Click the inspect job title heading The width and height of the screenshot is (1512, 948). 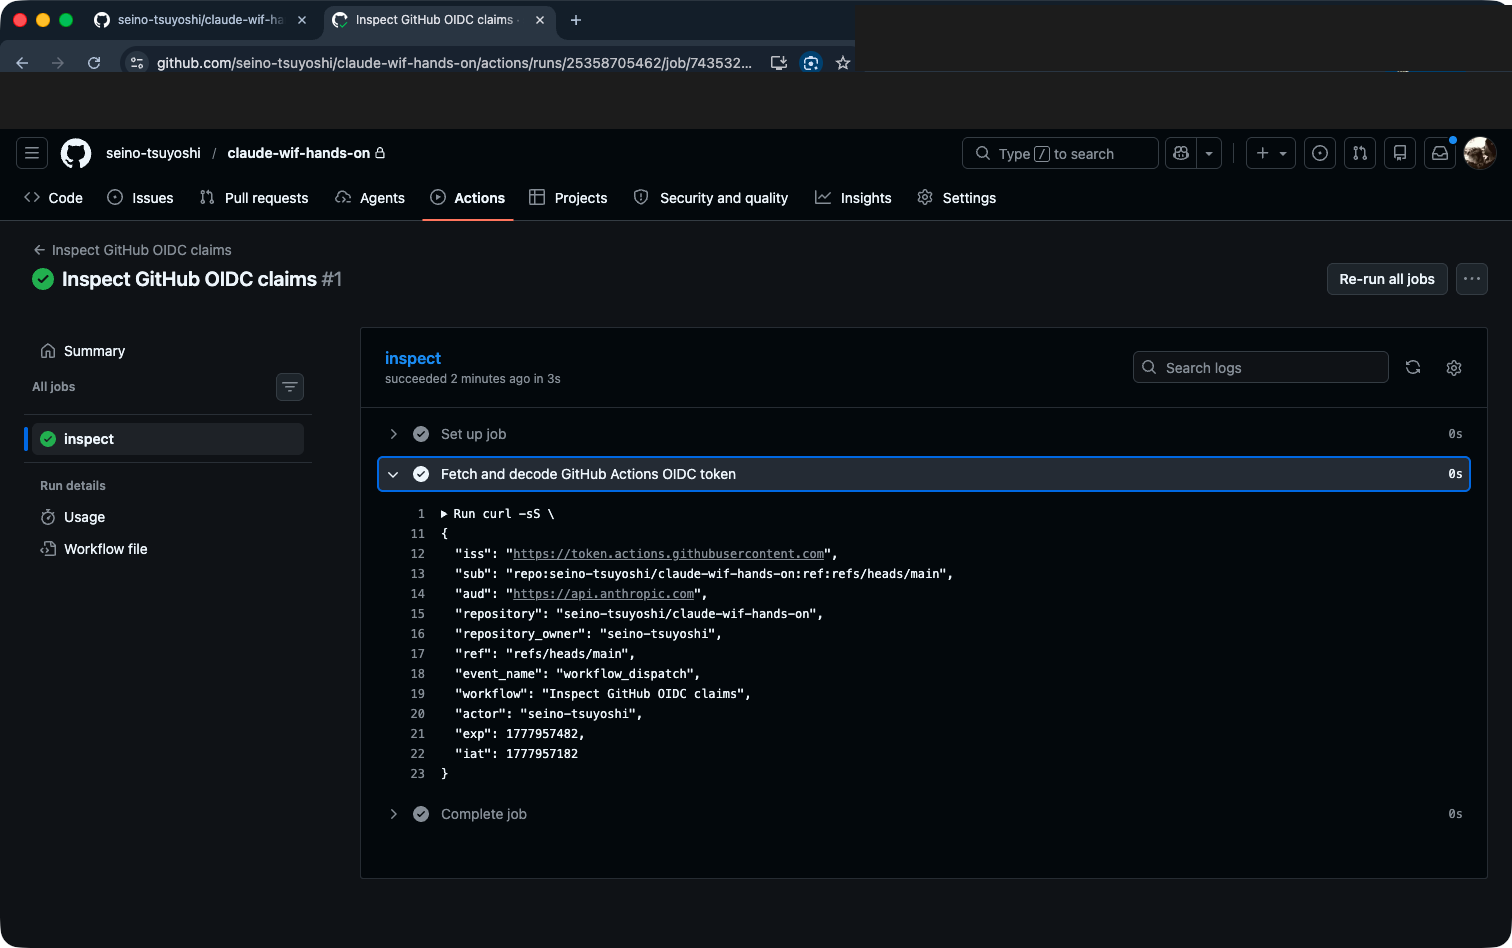click(413, 358)
